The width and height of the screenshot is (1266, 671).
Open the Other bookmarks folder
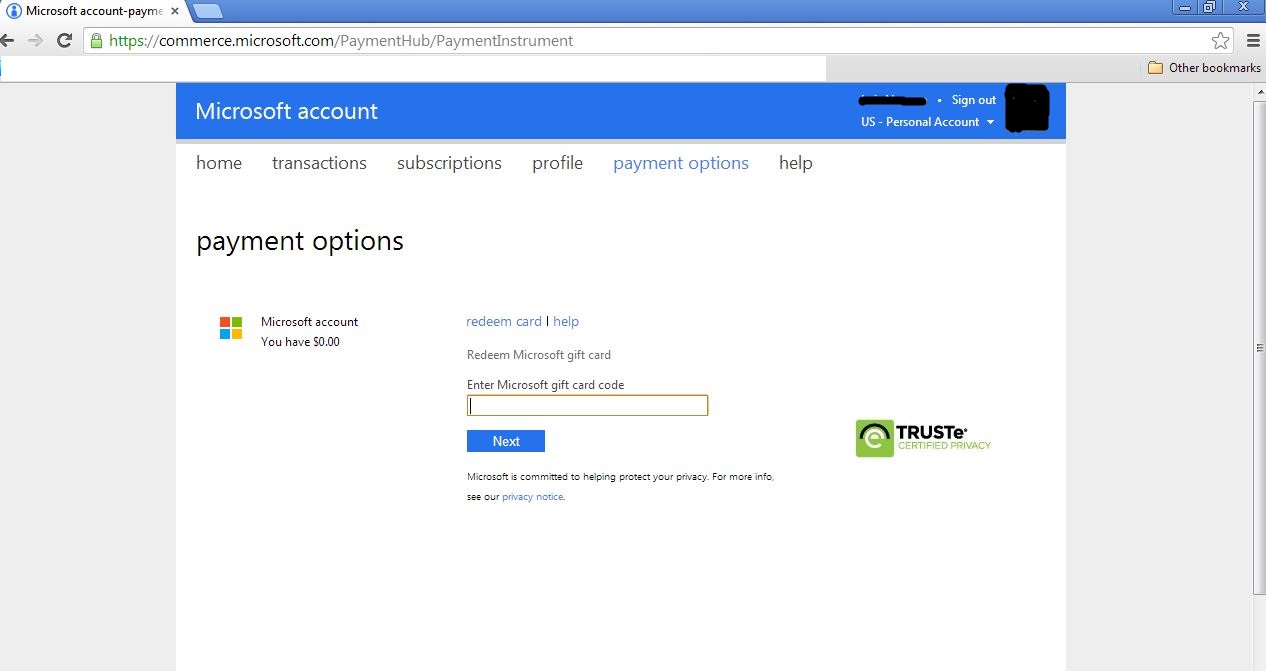point(1204,68)
